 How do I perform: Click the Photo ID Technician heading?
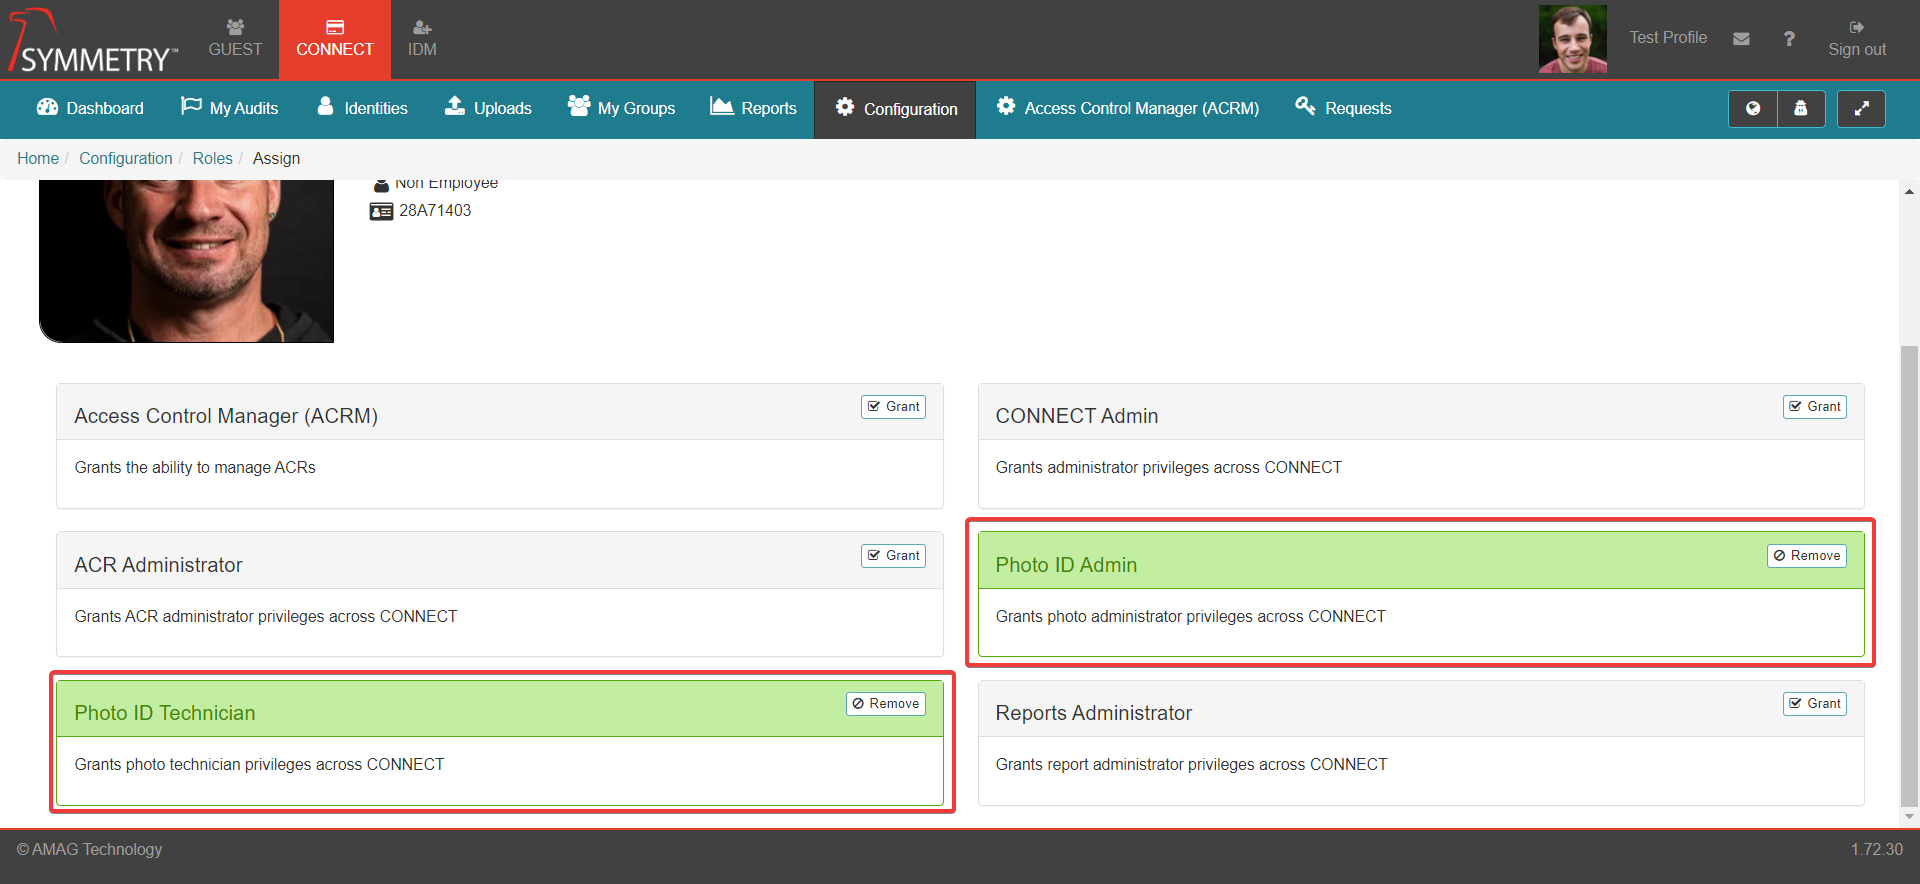pyautogui.click(x=165, y=713)
